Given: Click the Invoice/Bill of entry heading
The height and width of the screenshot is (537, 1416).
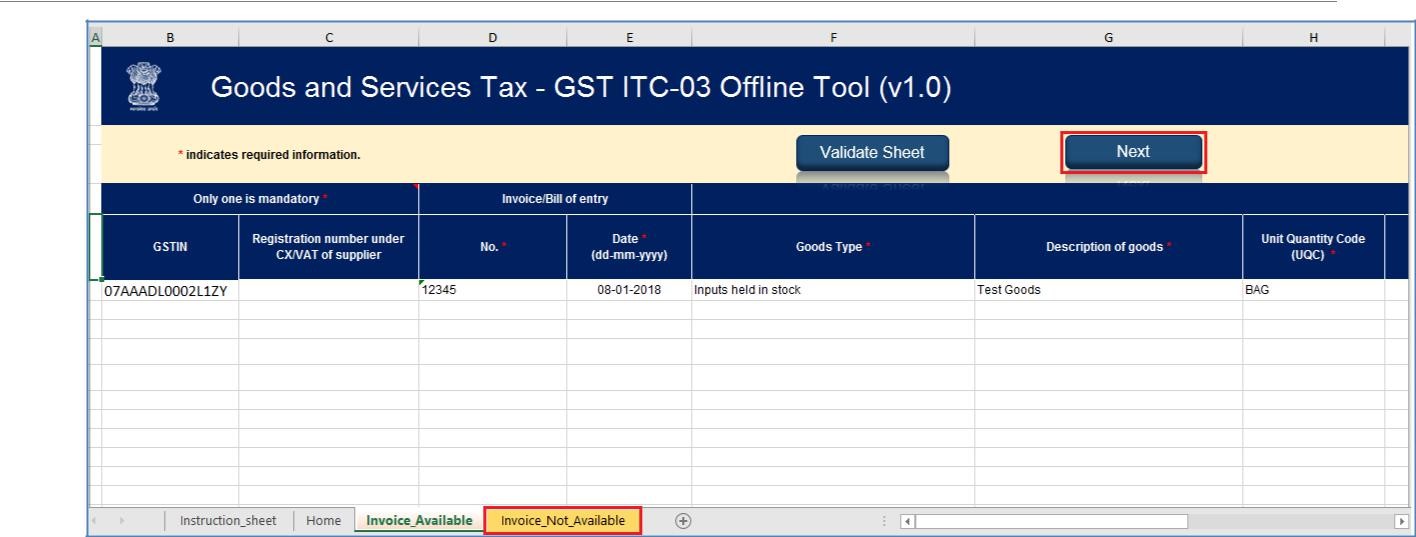Looking at the screenshot, I should pos(554,198).
